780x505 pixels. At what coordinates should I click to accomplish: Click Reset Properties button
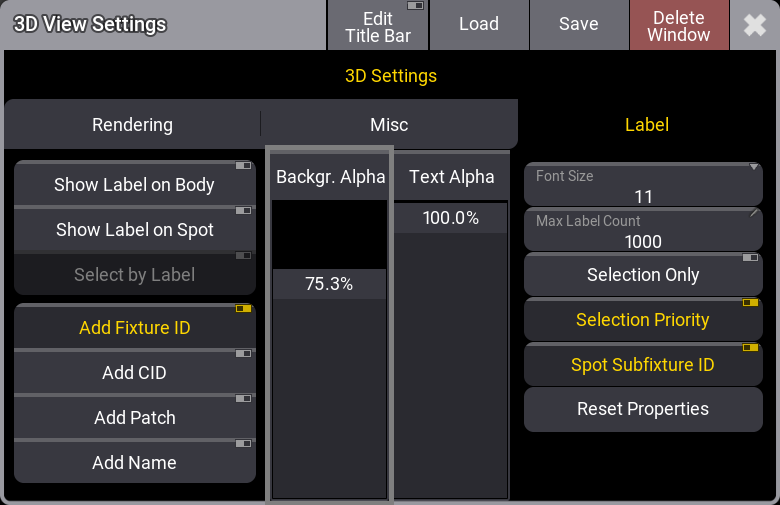(643, 409)
